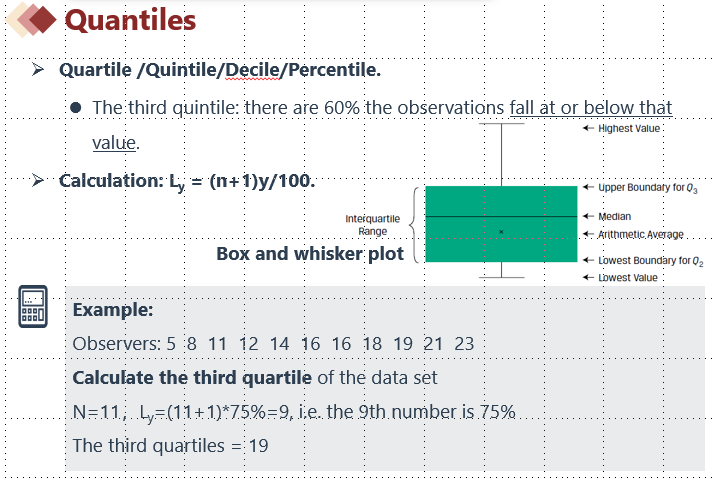The height and width of the screenshot is (480, 715).
Task: Click the arrow beside the Median label
Action: 588,216
